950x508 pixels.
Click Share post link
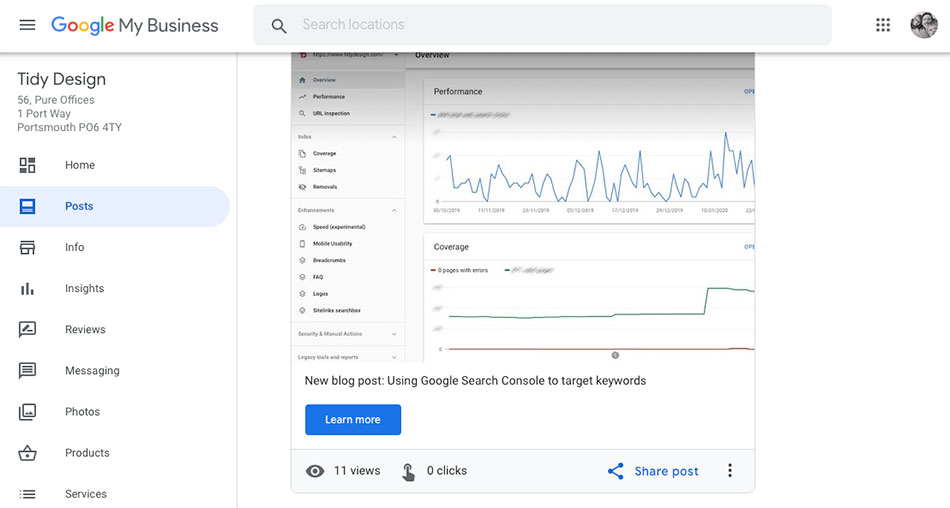point(666,471)
